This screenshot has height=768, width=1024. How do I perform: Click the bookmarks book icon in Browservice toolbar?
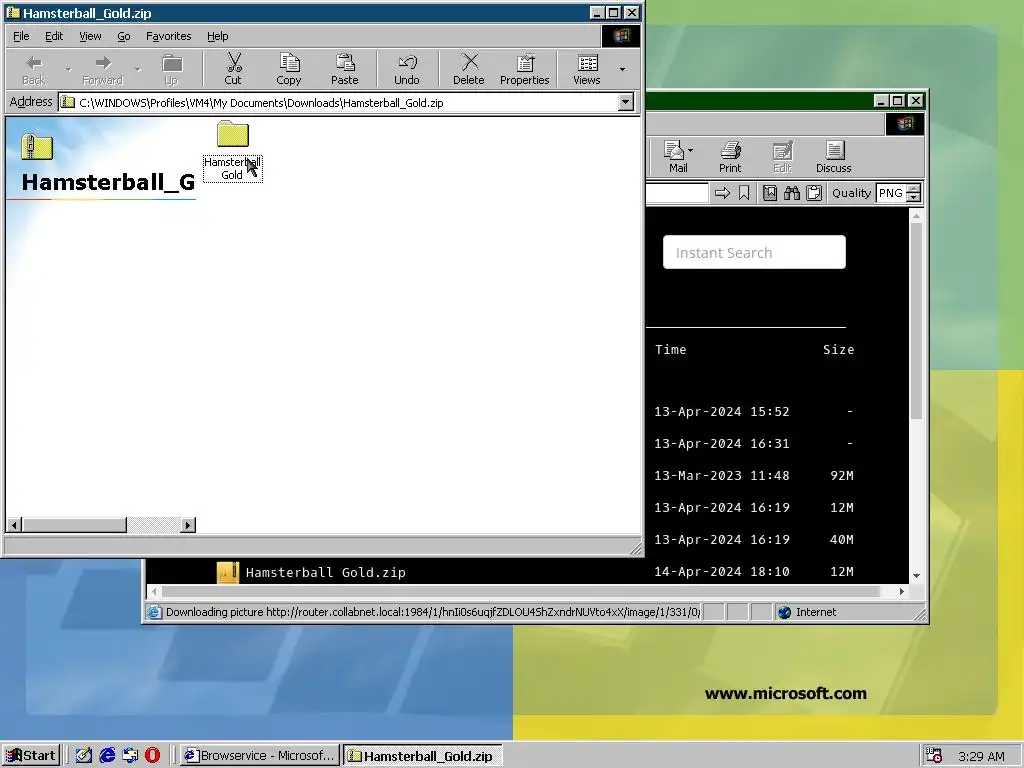(x=770, y=193)
